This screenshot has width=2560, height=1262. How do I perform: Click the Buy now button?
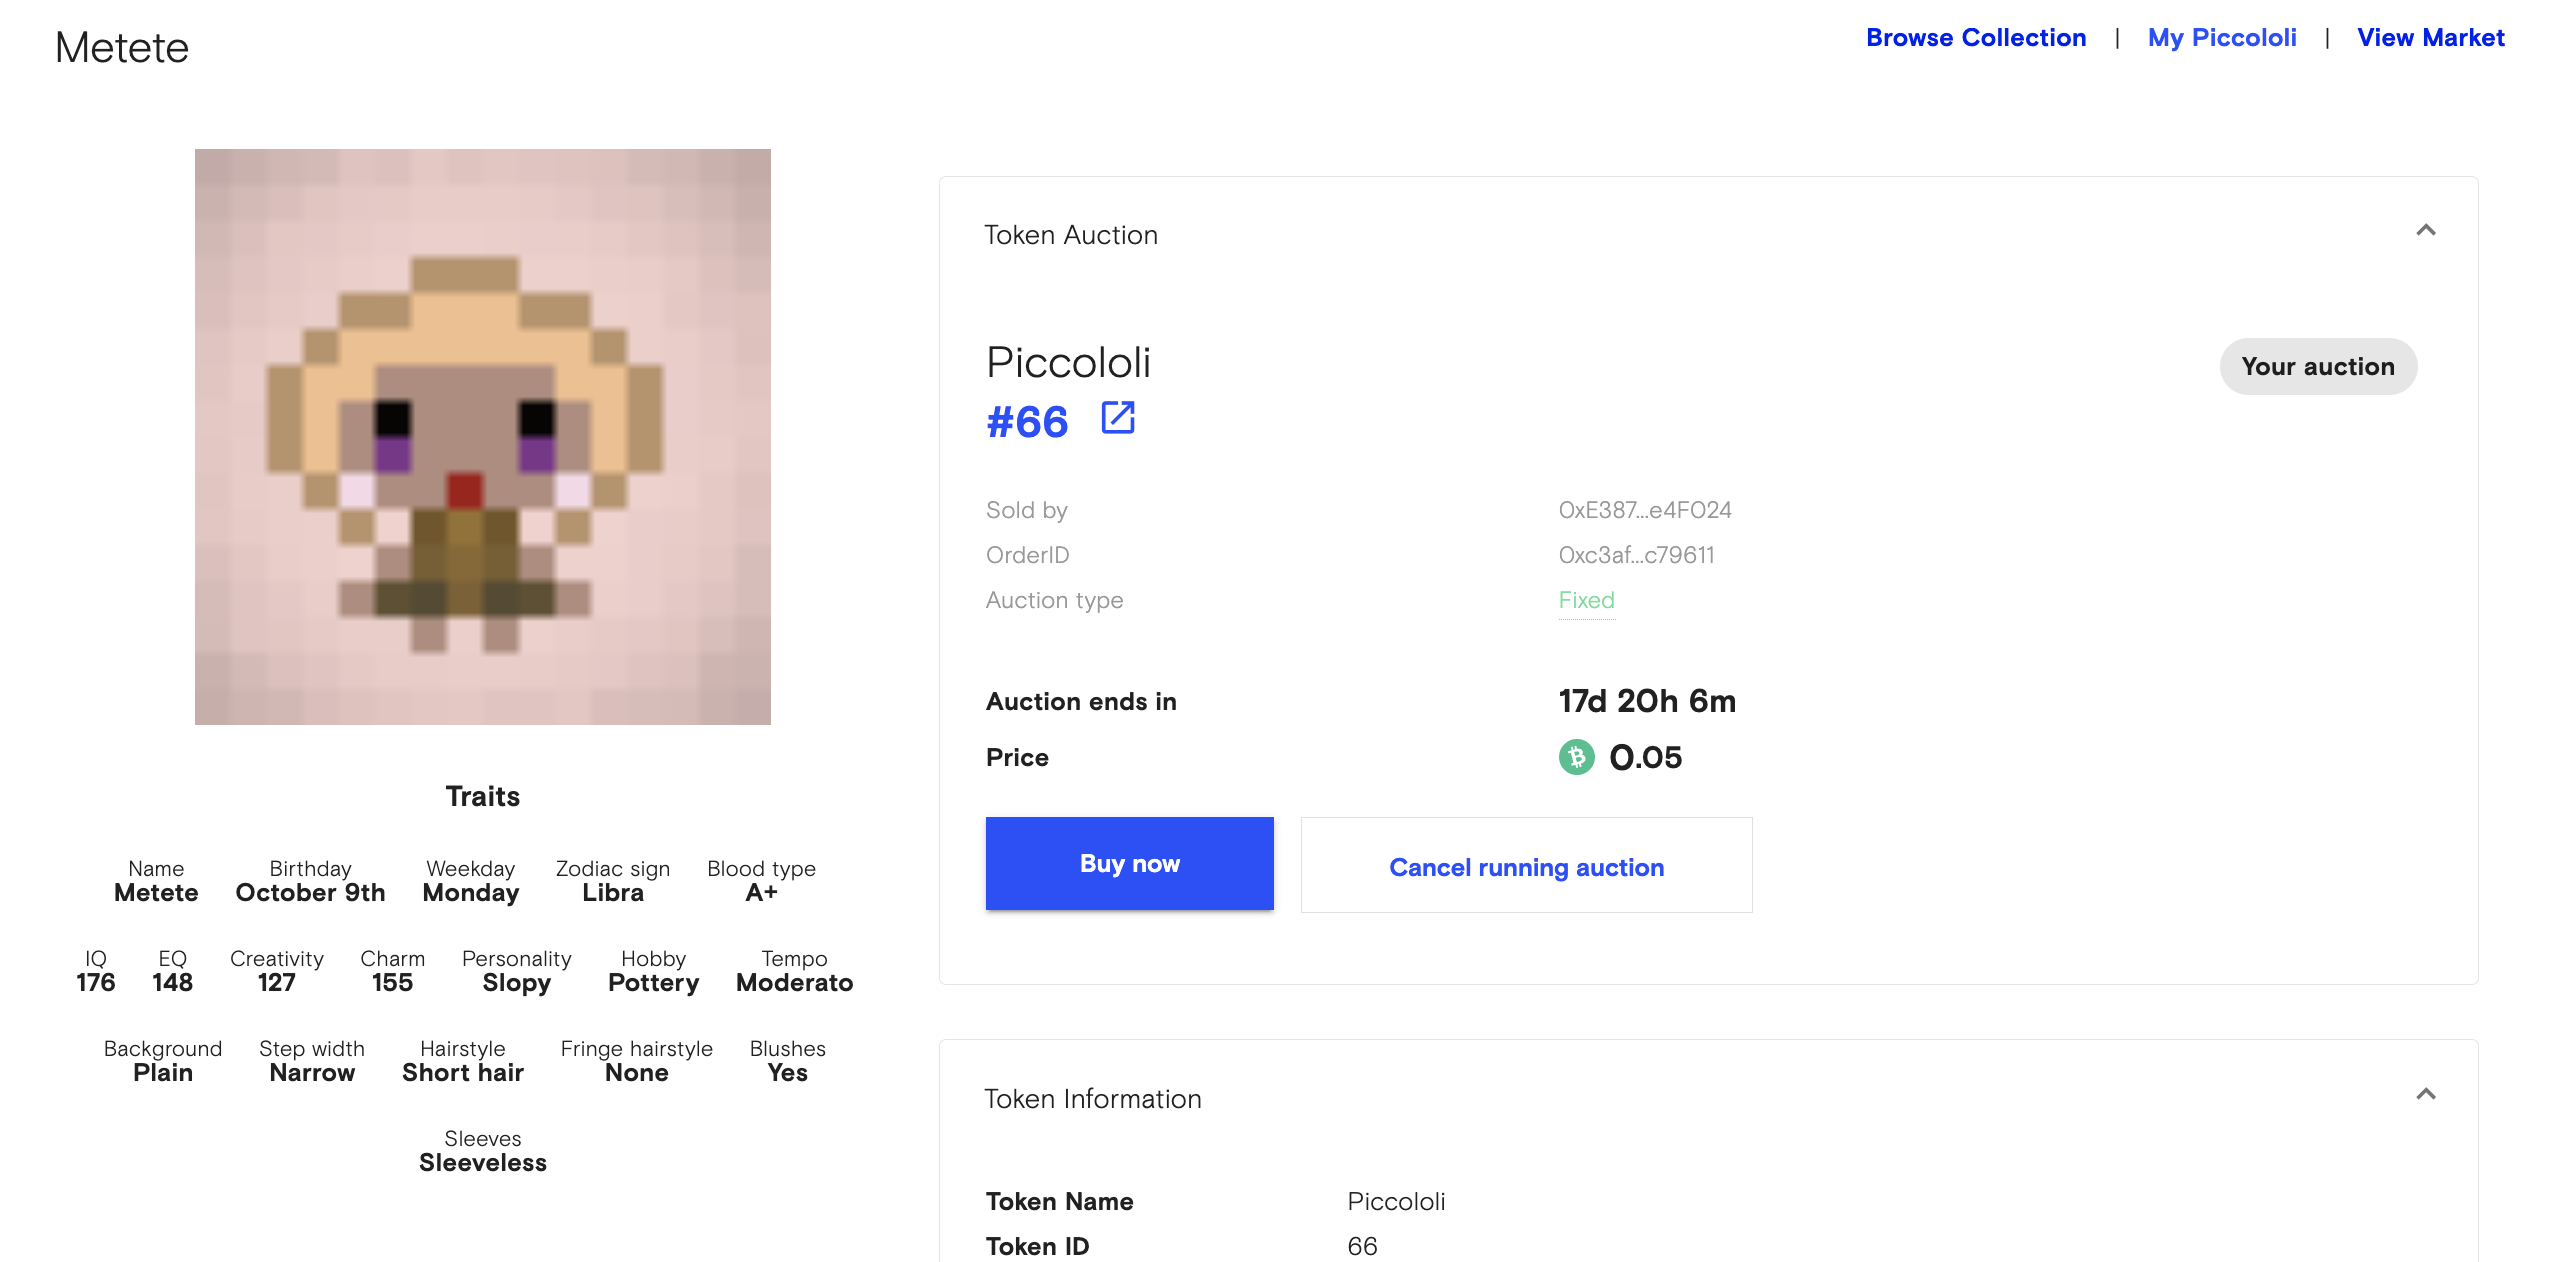click(1130, 864)
